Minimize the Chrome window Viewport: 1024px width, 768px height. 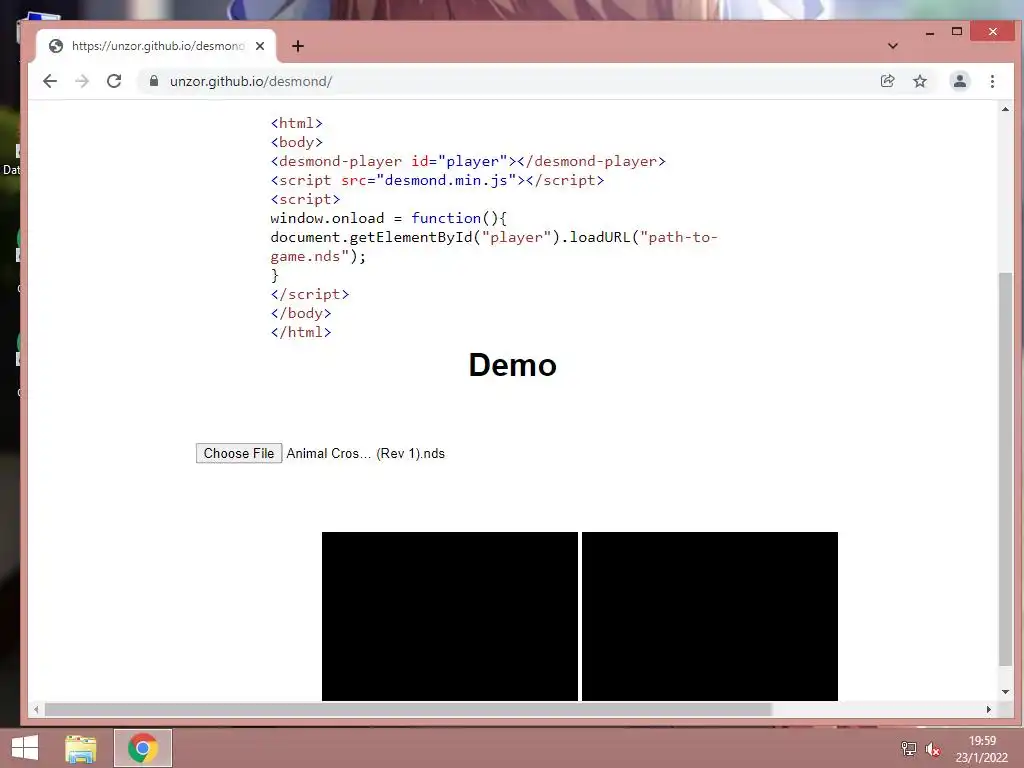930,32
